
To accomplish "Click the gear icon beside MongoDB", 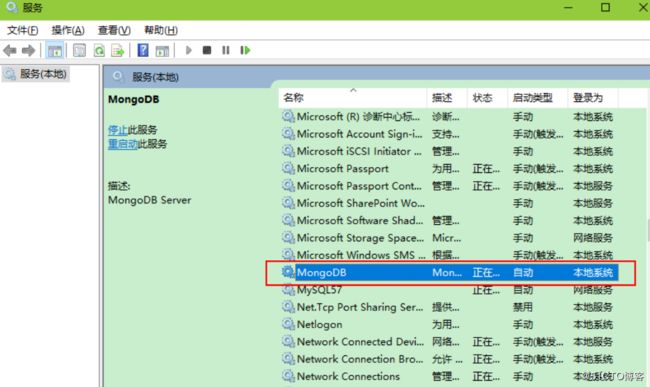I will [x=288, y=272].
